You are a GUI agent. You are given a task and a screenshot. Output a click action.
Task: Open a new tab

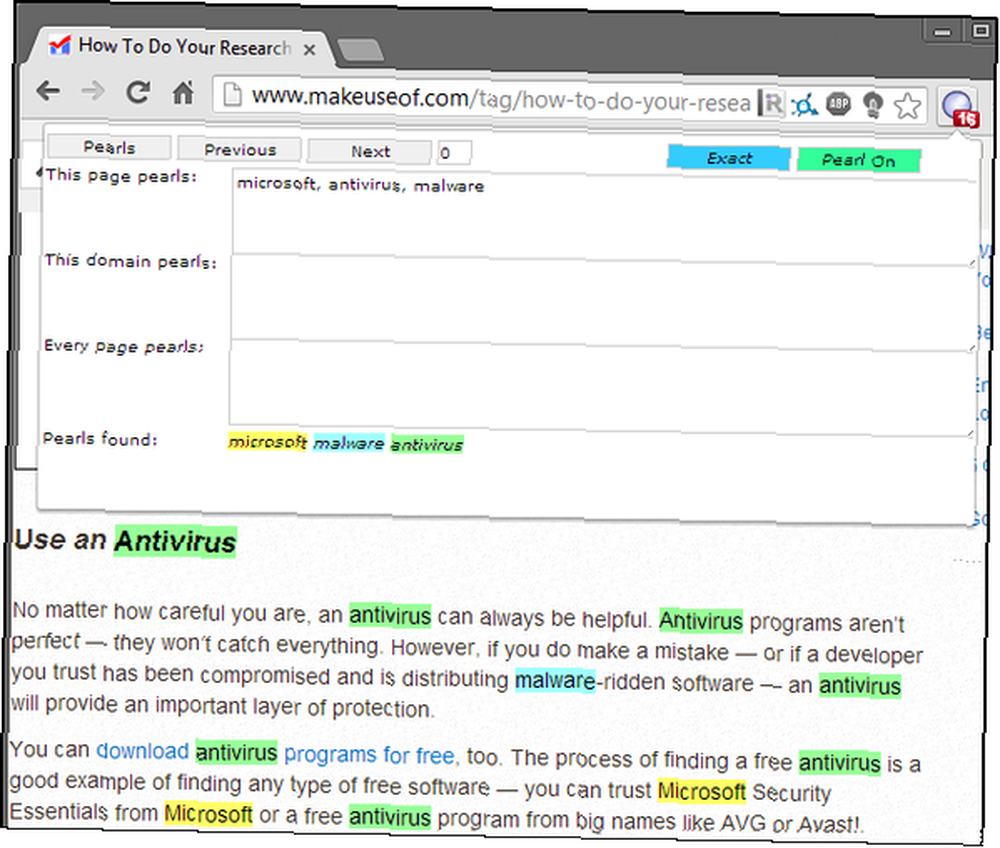pyautogui.click(x=360, y=50)
